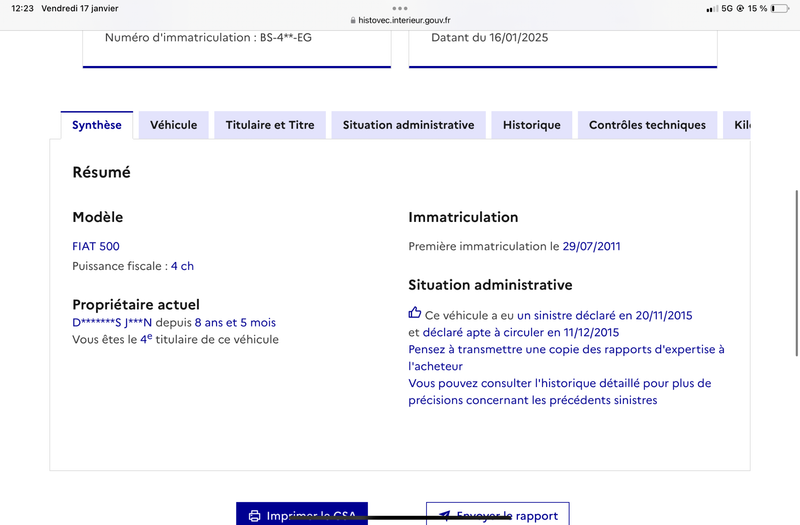Screen dimensions: 800x525
Task: Tap the histovec.interieur.gouv.fr address
Action: [x=404, y=20]
